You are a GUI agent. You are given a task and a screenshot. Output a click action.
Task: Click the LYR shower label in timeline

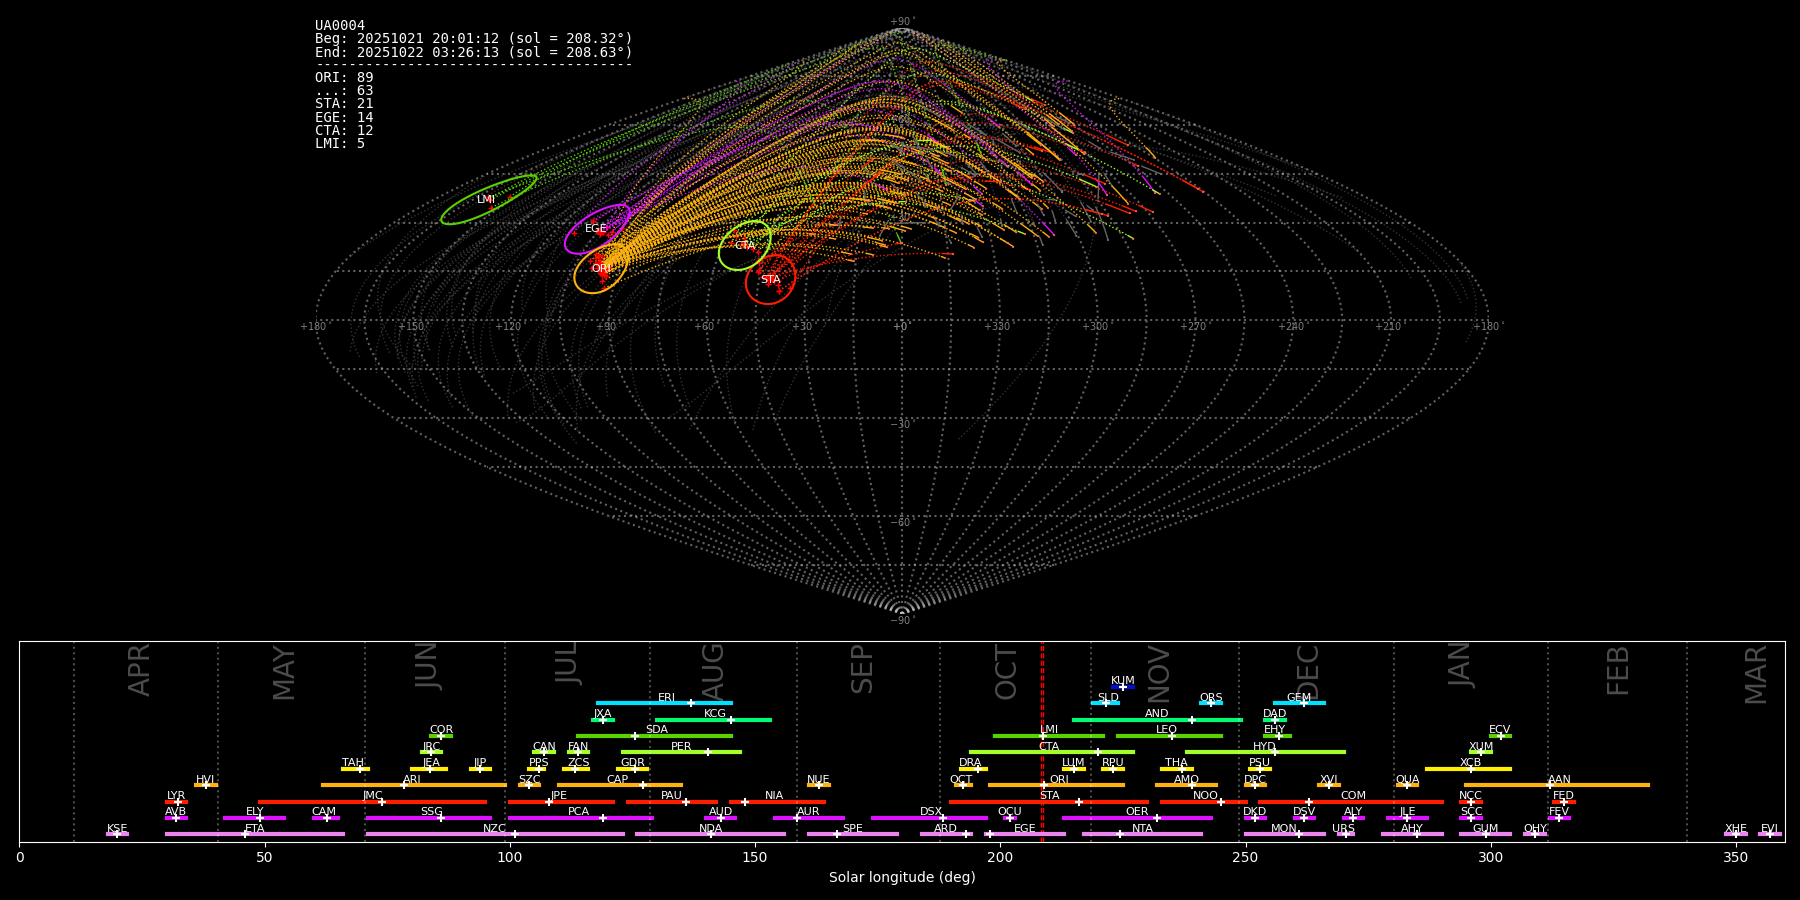(176, 796)
